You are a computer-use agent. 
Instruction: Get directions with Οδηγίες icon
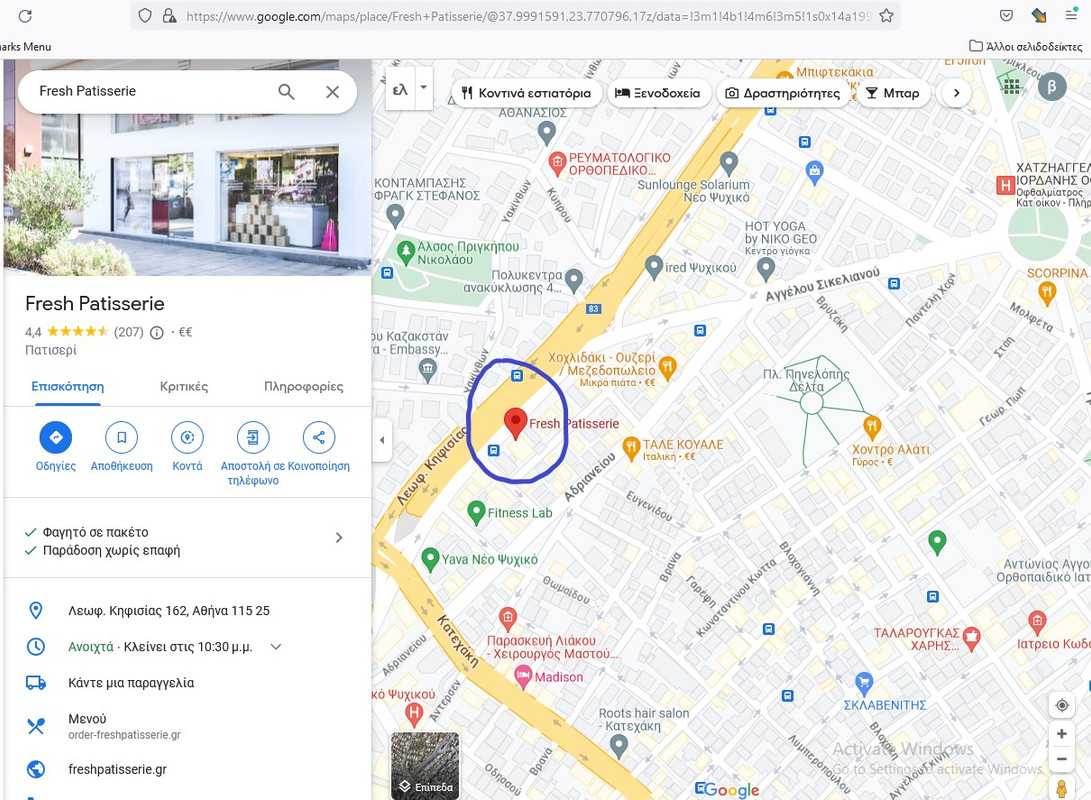[x=56, y=437]
